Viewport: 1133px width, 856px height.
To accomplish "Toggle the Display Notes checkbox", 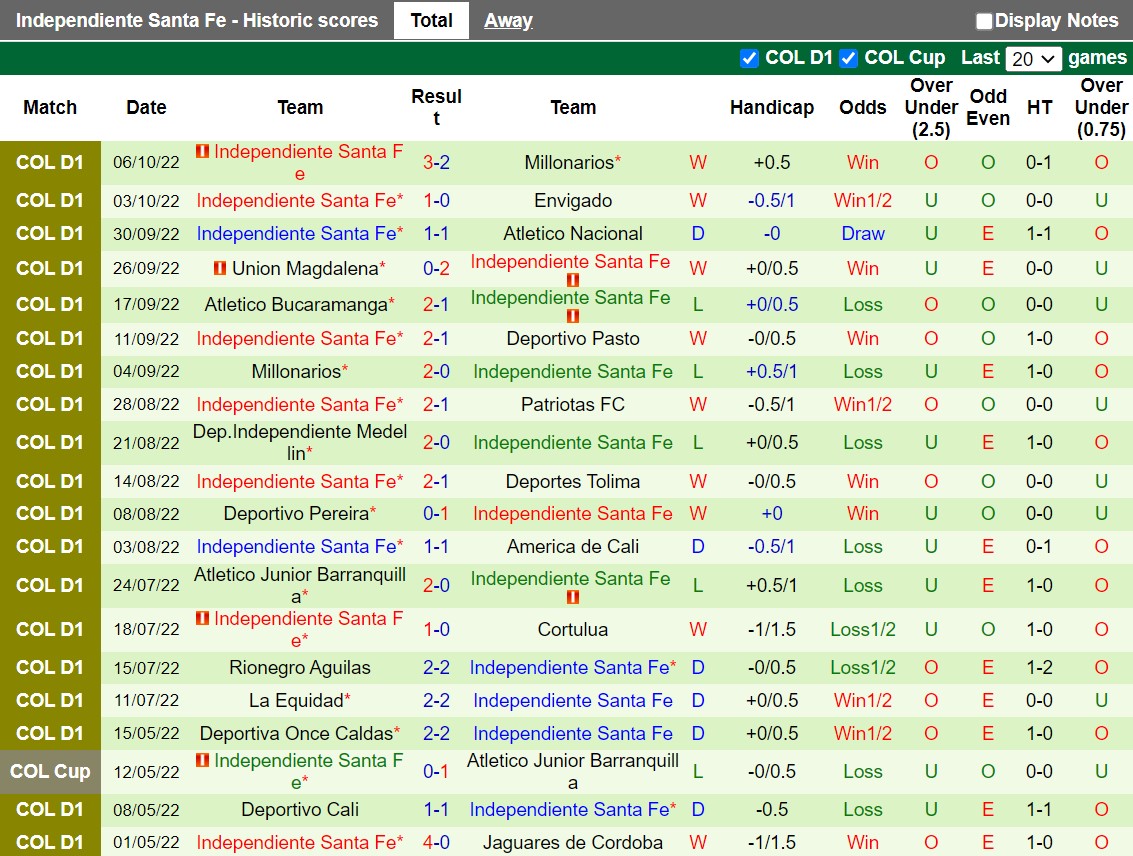I will click(983, 21).
